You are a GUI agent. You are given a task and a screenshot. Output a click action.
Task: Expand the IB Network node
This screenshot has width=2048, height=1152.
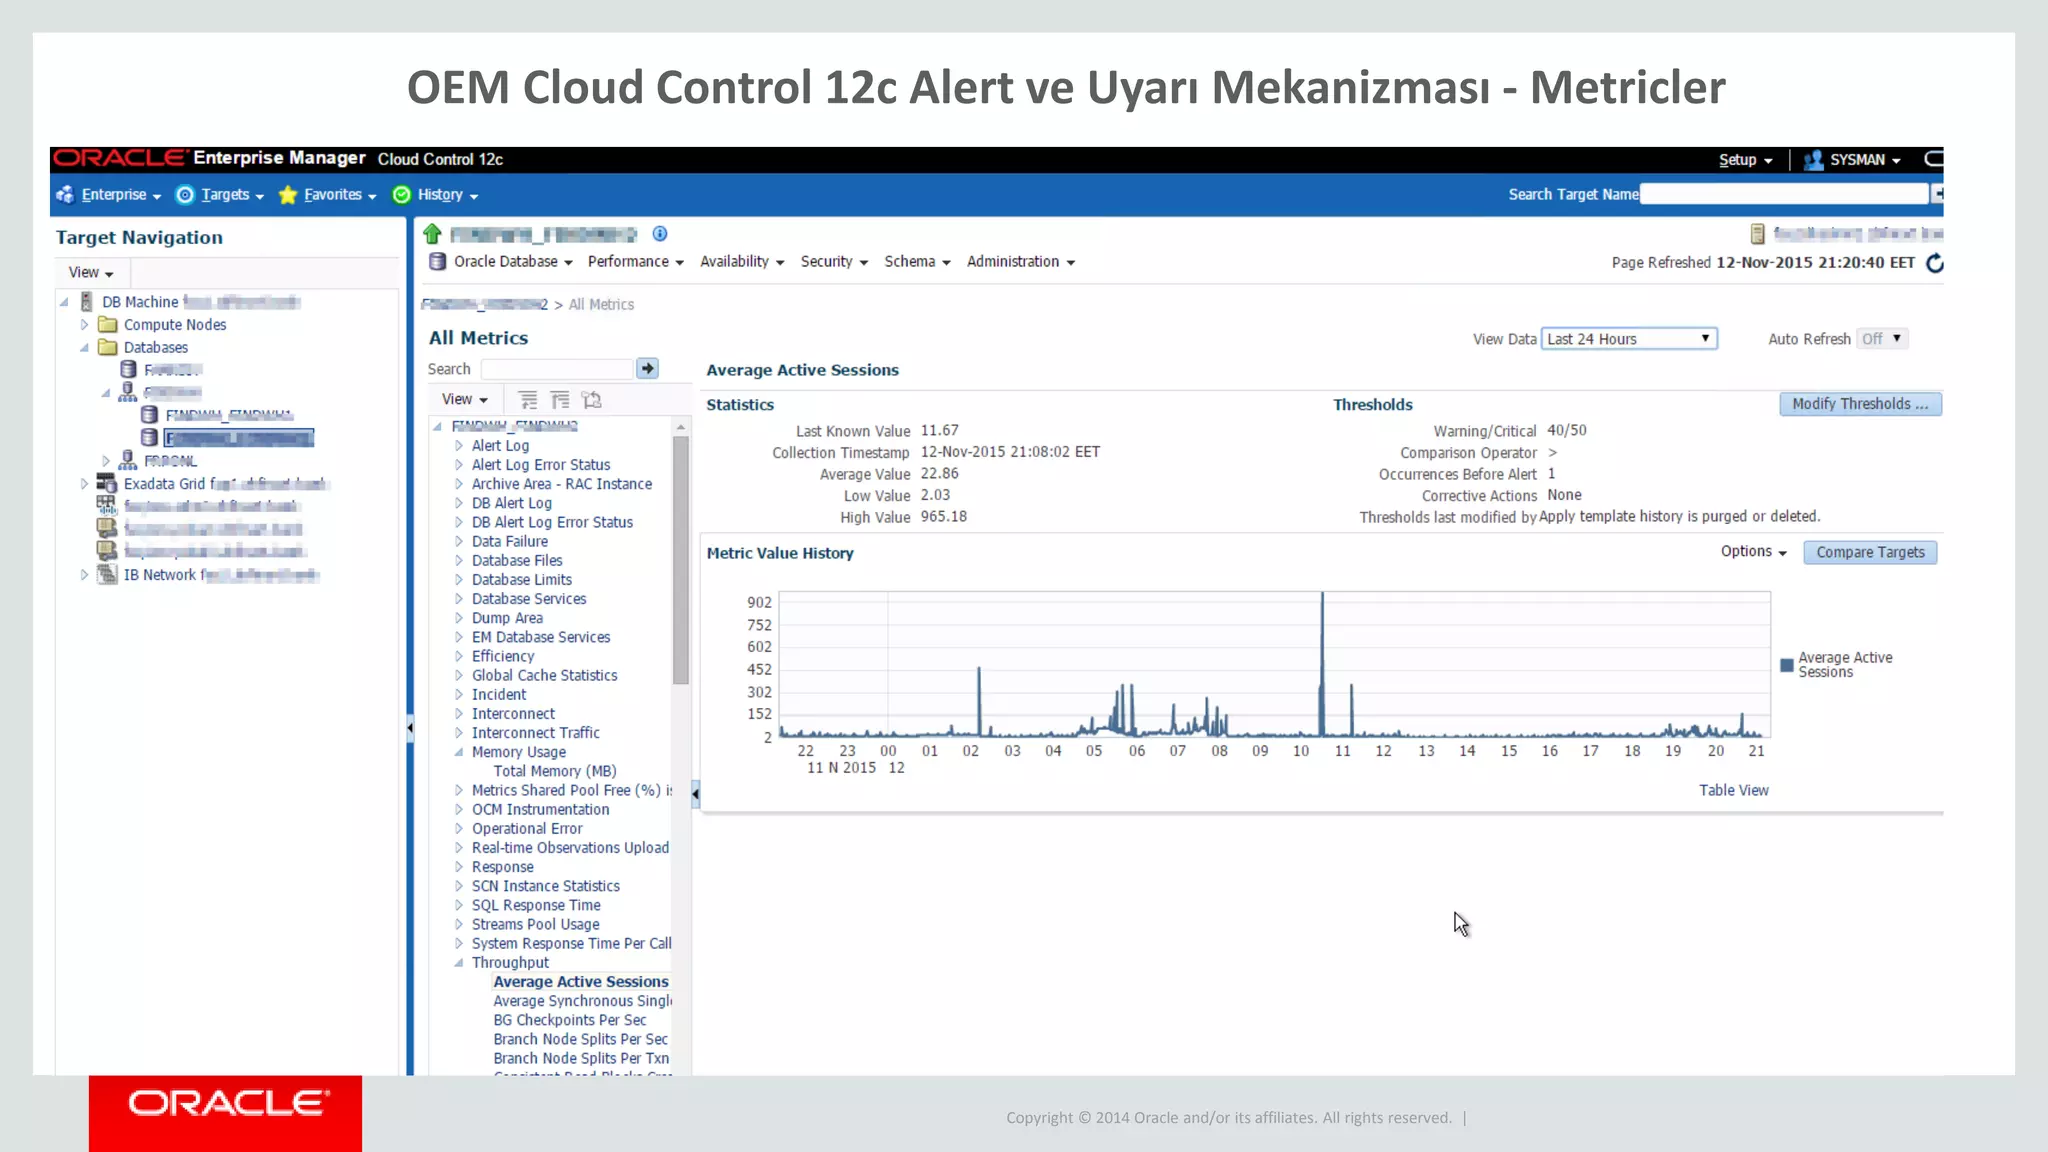85,575
